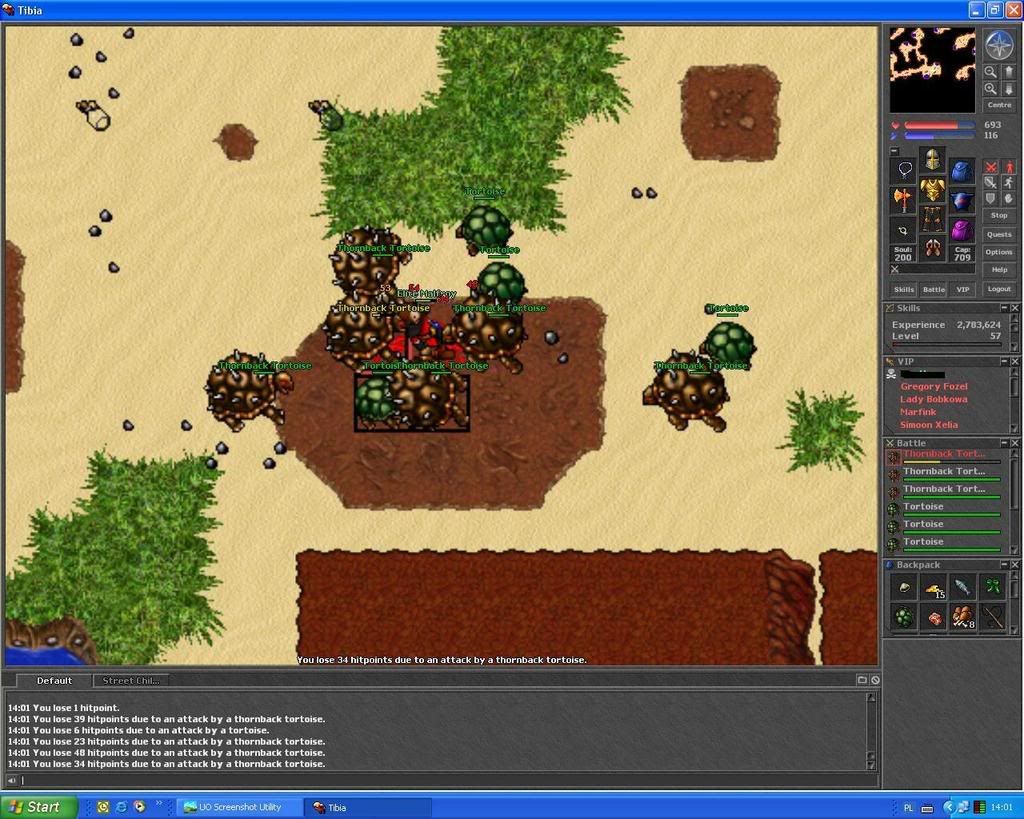Toggle chat volume say mode button
The image size is (1024, 819).
[11, 780]
